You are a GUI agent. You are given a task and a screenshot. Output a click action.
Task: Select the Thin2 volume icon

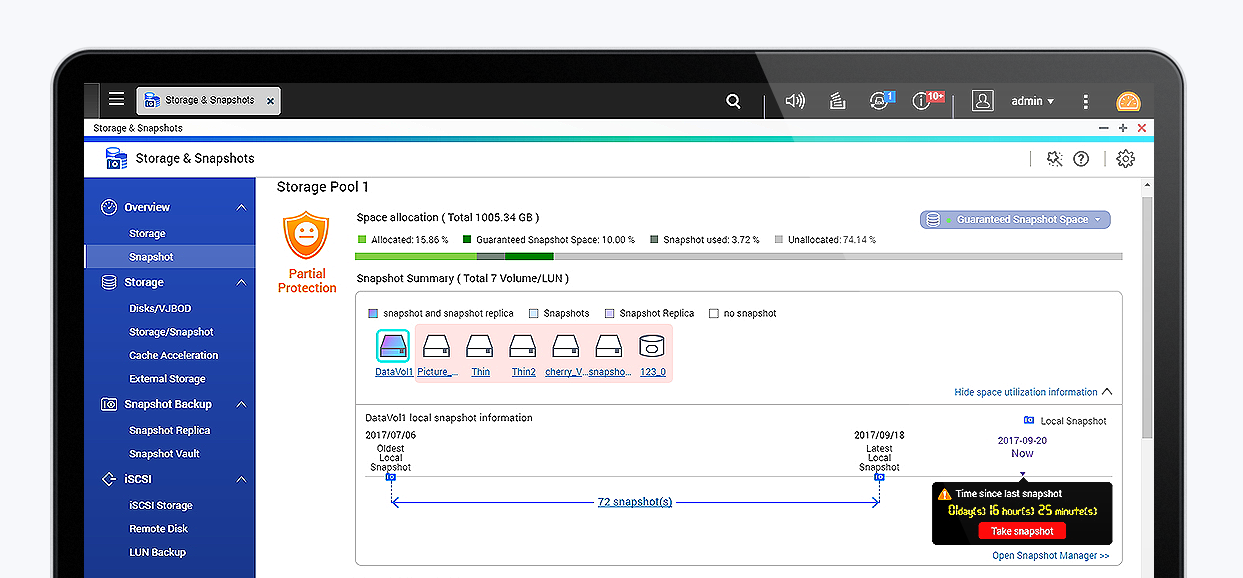click(x=523, y=346)
